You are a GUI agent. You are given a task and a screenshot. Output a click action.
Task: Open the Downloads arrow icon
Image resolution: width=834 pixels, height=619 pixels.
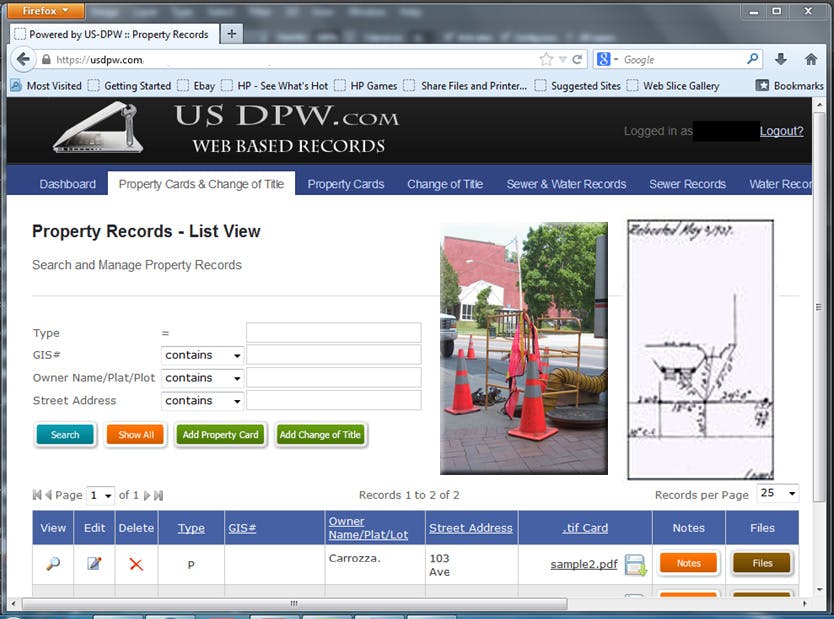(781, 59)
